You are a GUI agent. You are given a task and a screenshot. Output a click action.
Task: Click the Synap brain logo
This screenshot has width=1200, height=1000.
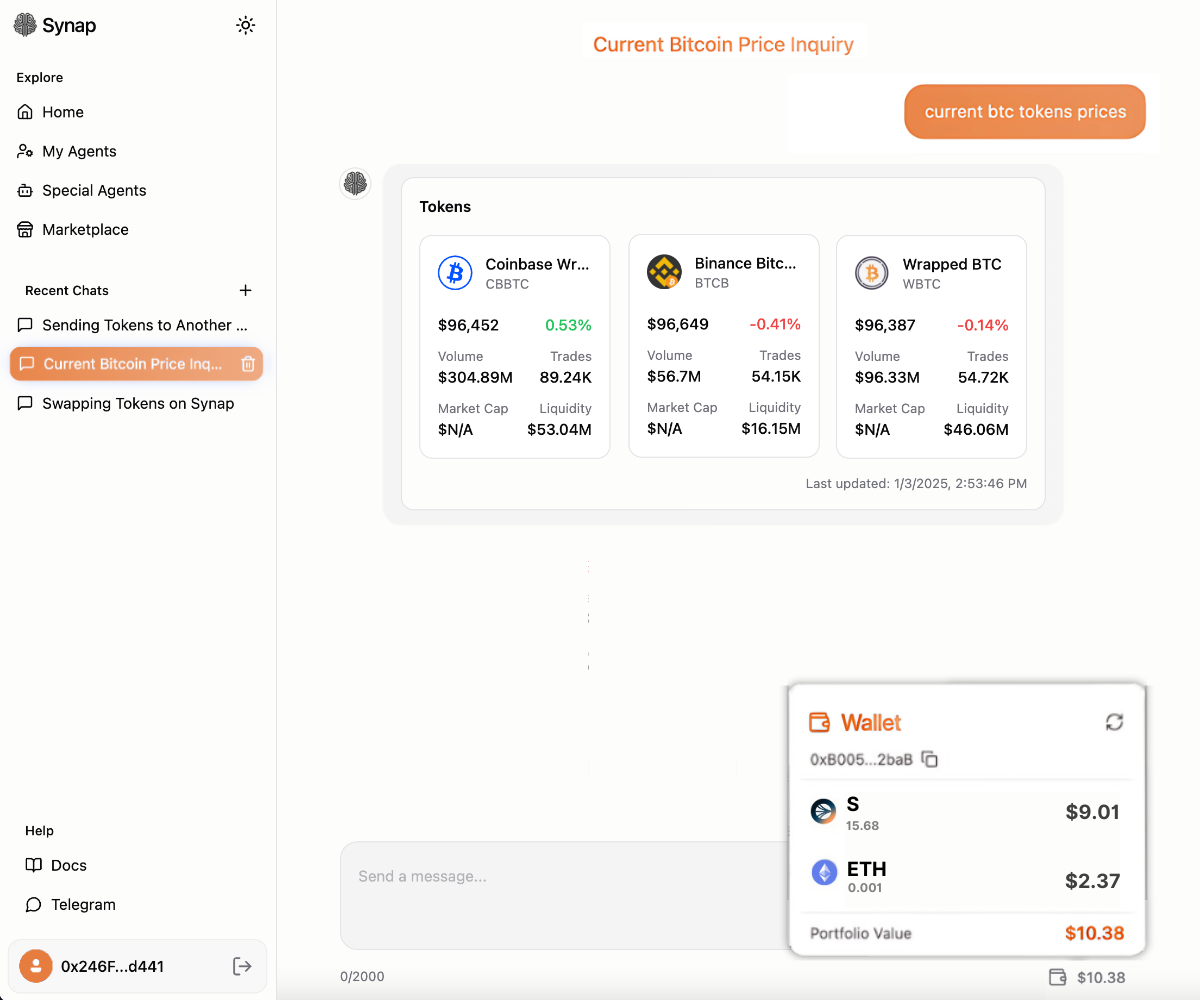point(25,25)
